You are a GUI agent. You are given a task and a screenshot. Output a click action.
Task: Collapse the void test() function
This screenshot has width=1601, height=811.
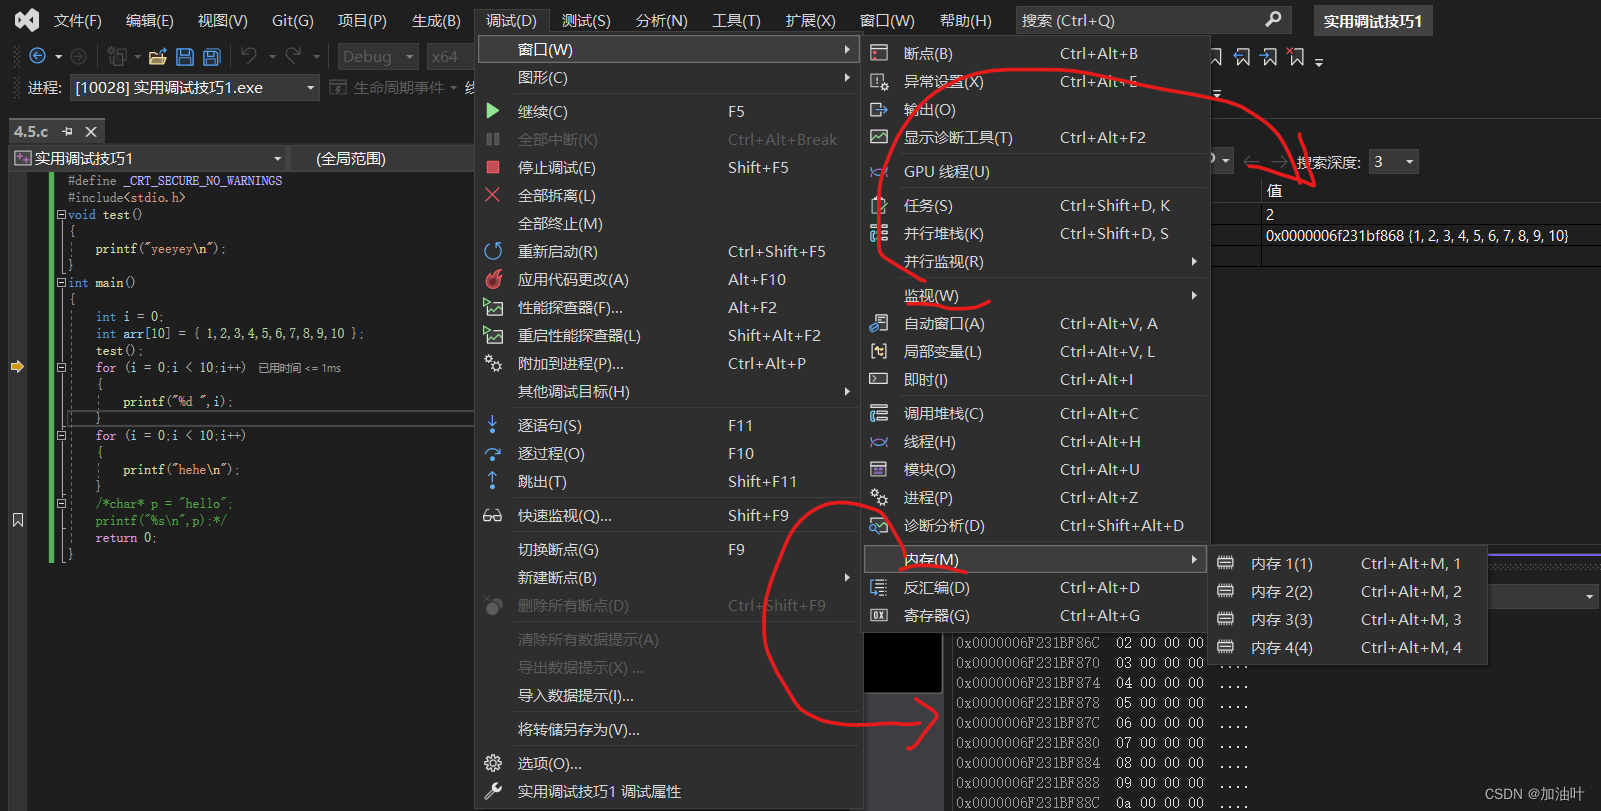point(62,214)
